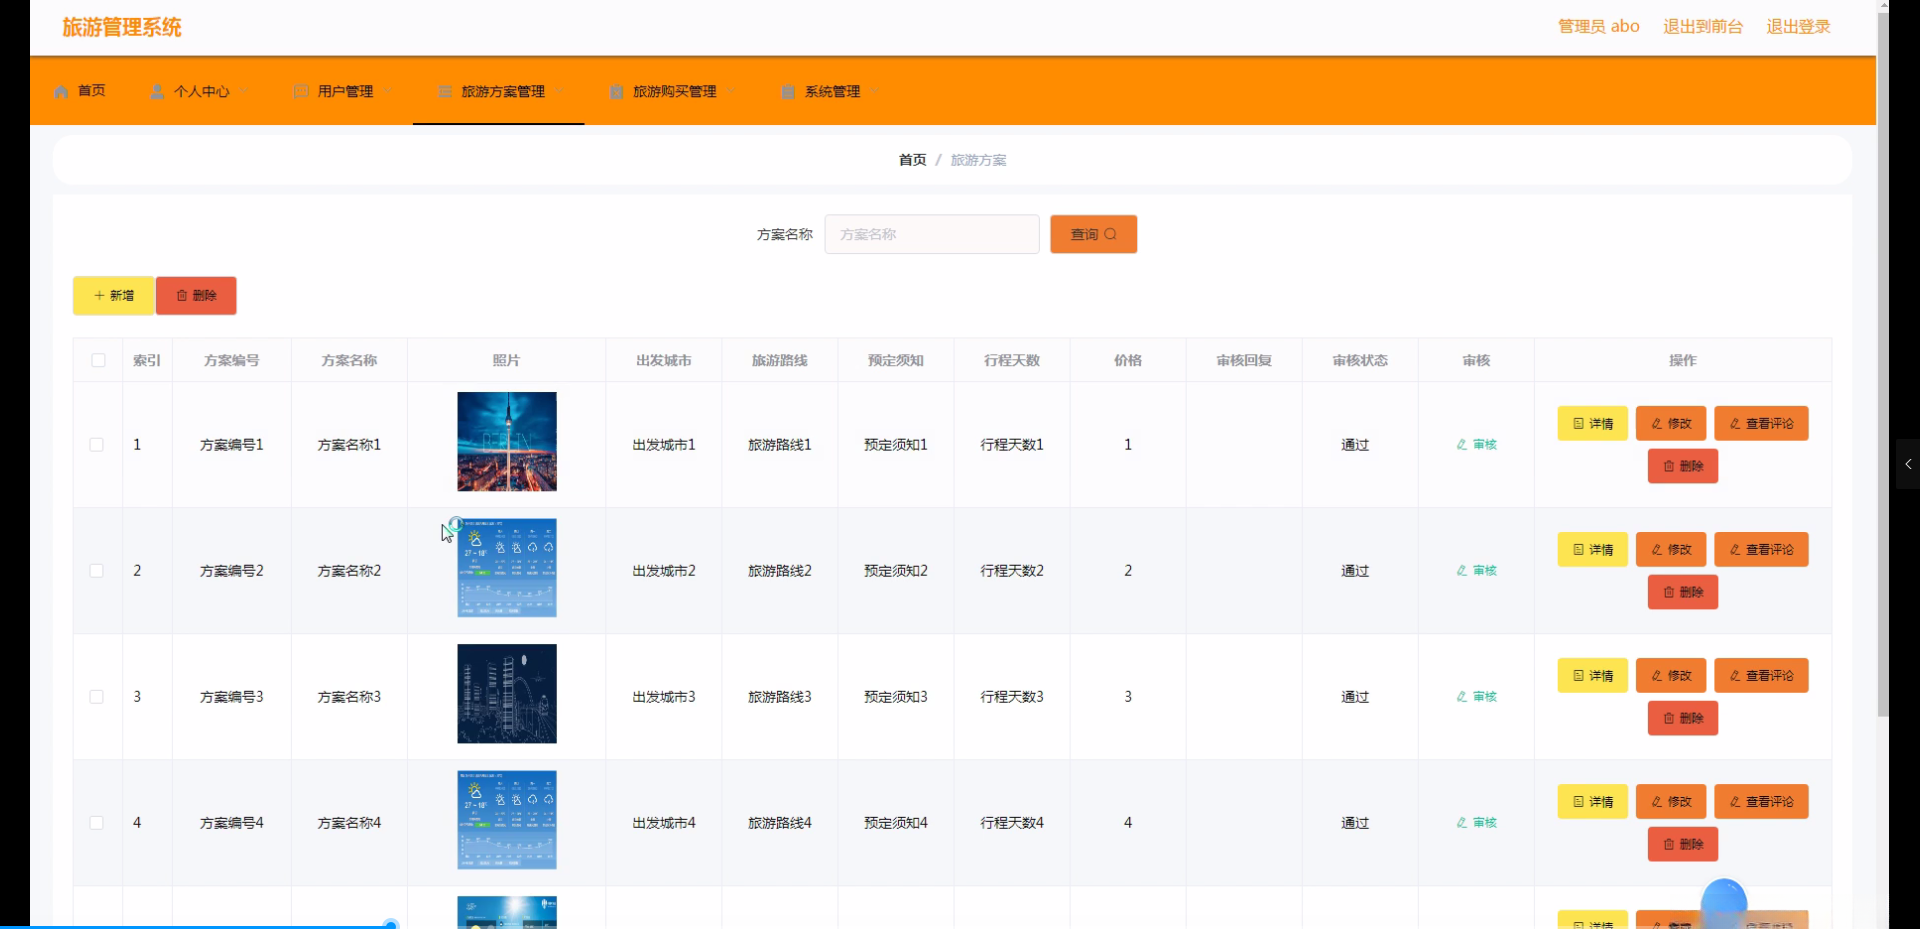Expand the side panel arrow on right edge

[x=1908, y=464]
